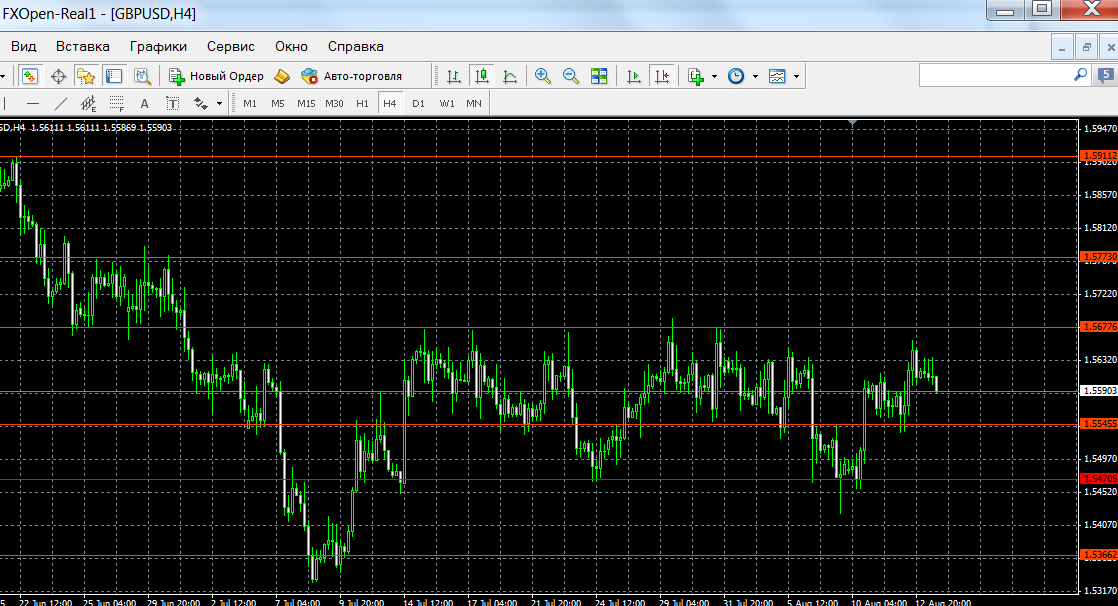Open the MQL5 community chat icon

coord(1106,74)
